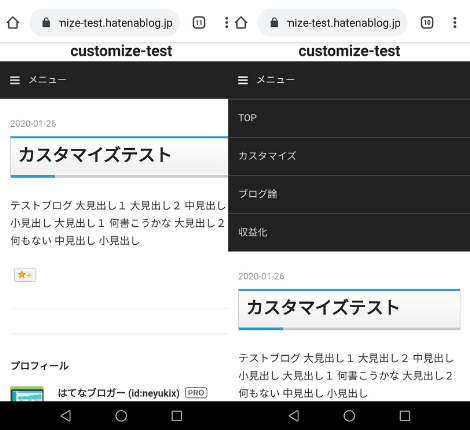Select ブログ論 in the opened menu
This screenshot has height=430, width=470.
[349, 194]
